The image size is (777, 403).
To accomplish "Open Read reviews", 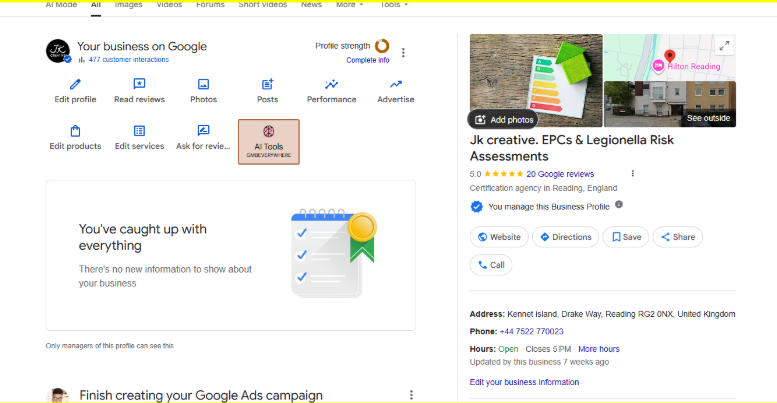I will (139, 91).
